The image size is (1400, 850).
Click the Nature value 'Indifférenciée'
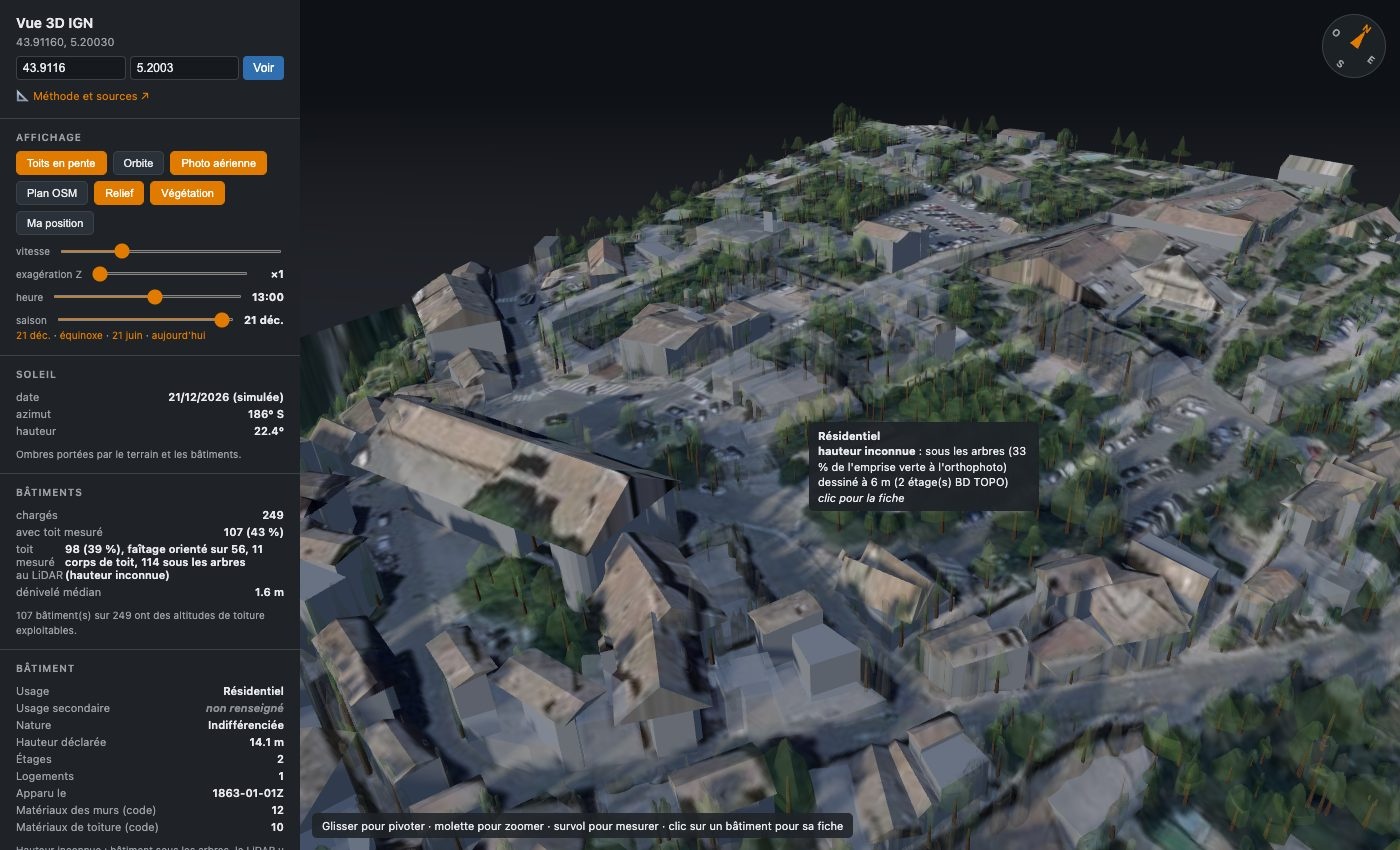(x=246, y=725)
